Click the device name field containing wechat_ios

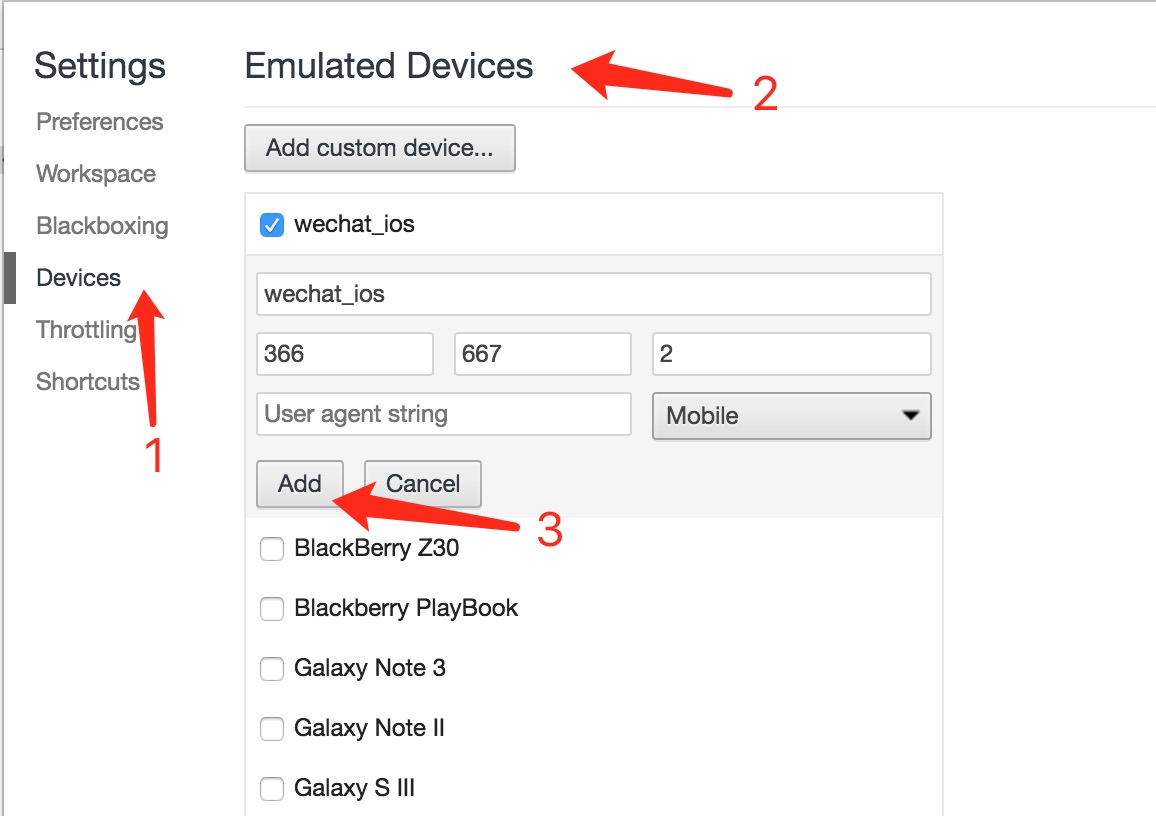(x=593, y=294)
